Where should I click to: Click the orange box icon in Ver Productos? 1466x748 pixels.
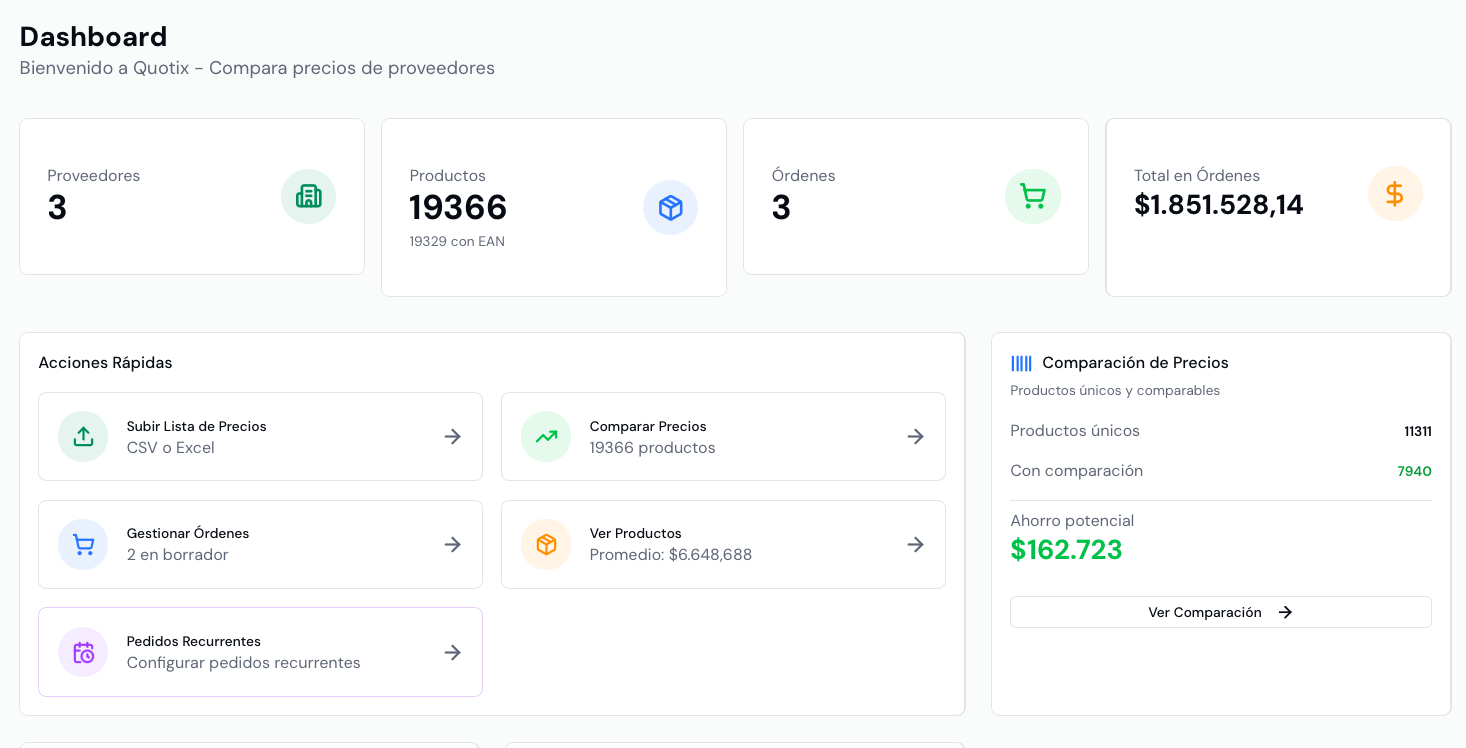coord(546,544)
